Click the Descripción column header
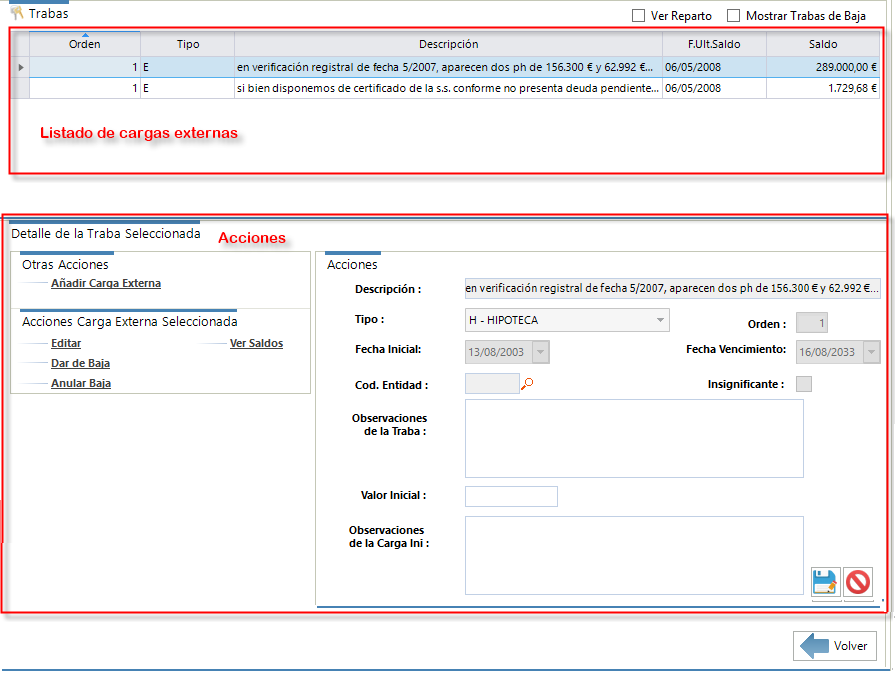Image resolution: width=895 pixels, height=687 pixels. 448,44
